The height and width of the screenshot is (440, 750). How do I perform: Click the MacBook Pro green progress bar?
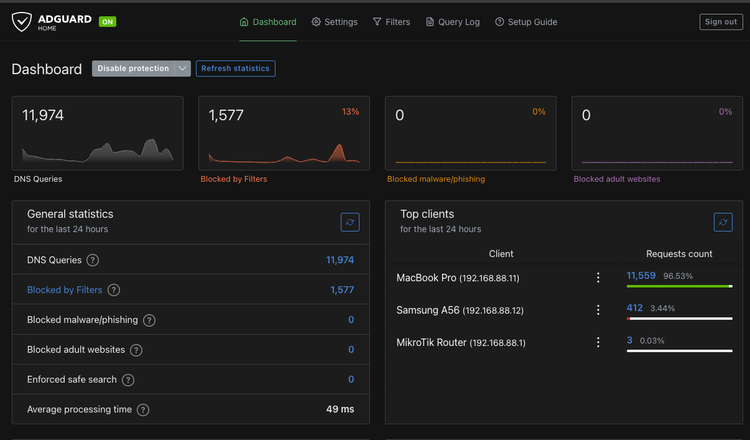point(679,286)
